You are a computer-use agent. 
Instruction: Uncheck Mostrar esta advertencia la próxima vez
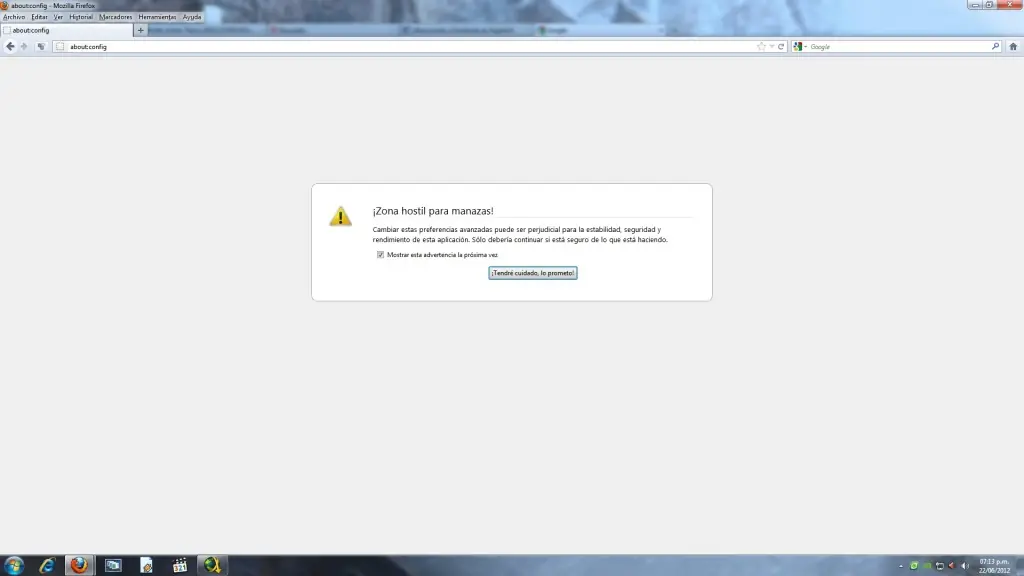coord(380,255)
